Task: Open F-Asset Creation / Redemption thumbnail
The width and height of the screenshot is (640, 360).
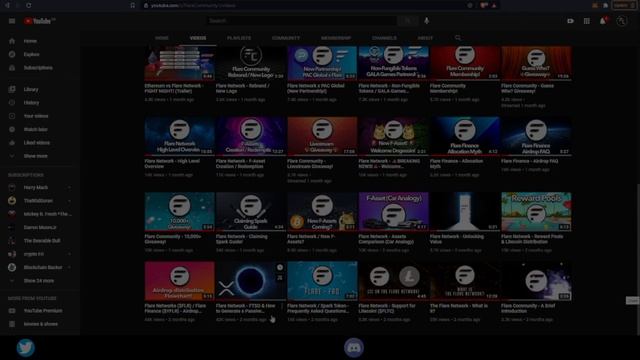Action: point(251,136)
